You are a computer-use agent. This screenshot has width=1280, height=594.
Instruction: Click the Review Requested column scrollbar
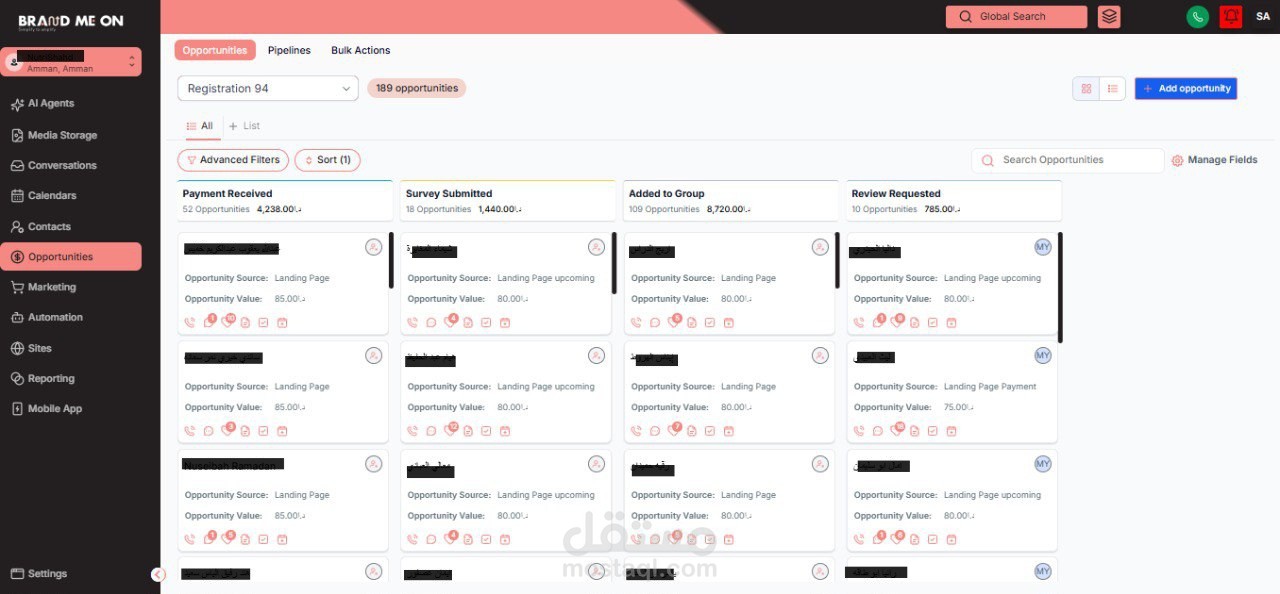coord(1060,288)
